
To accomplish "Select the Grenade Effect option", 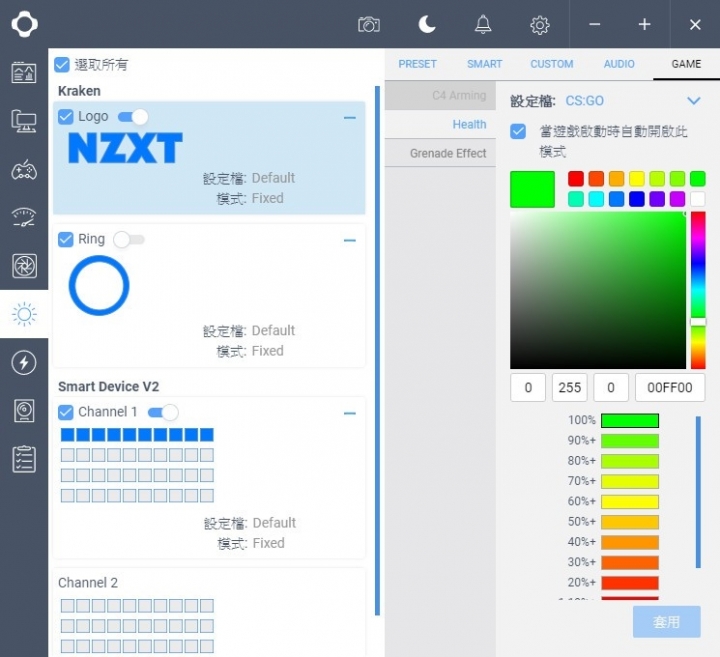I will coord(440,153).
